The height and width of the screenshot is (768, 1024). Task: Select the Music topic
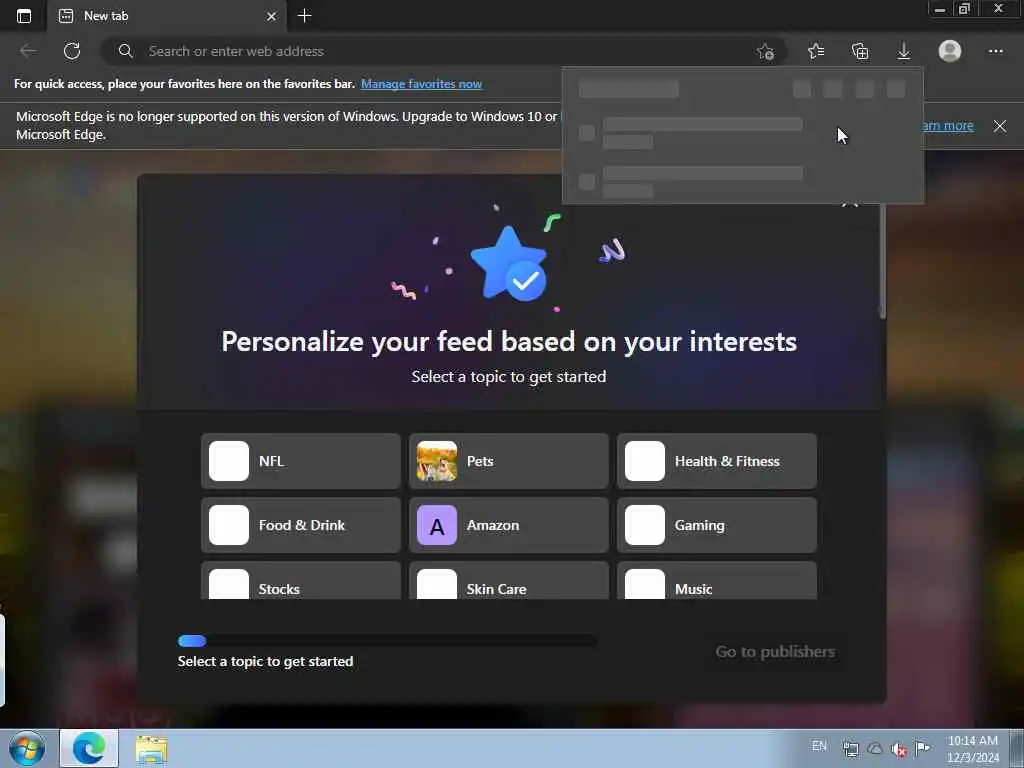pyautogui.click(x=717, y=581)
